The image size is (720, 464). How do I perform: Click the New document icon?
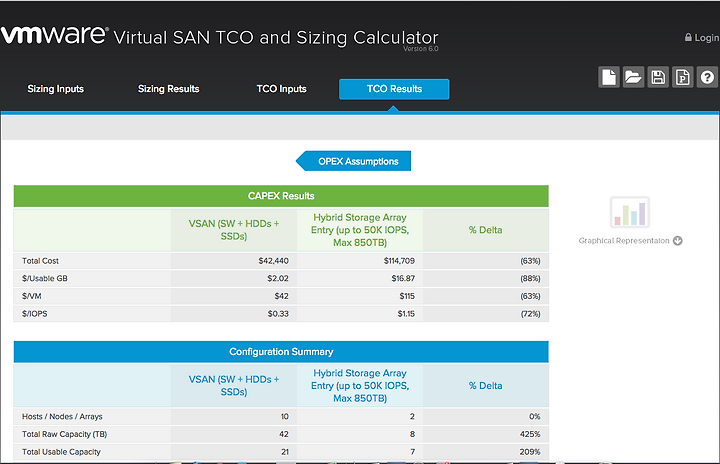(609, 77)
